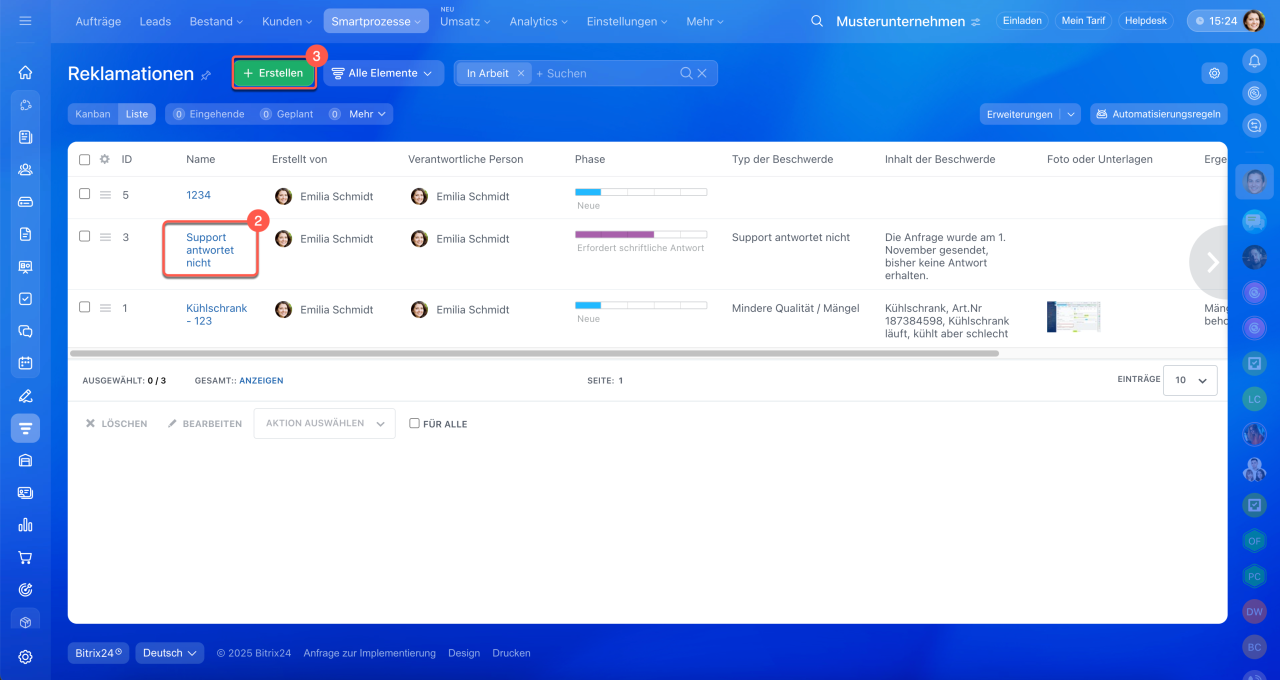Click the shopping cart icon in sidebar
The height and width of the screenshot is (680, 1280).
point(25,557)
